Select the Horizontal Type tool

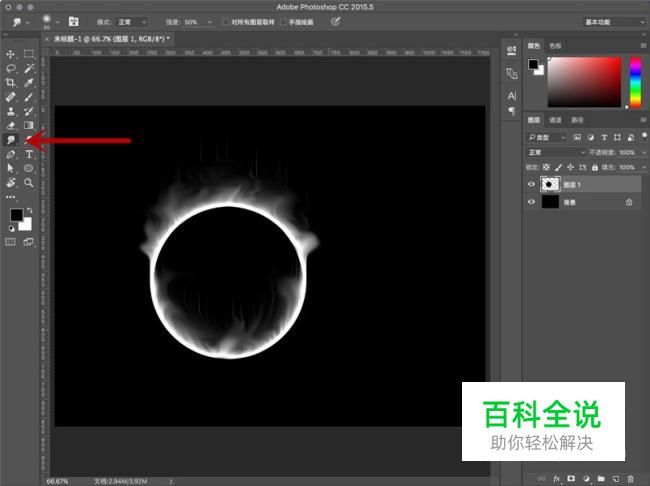tap(30, 155)
